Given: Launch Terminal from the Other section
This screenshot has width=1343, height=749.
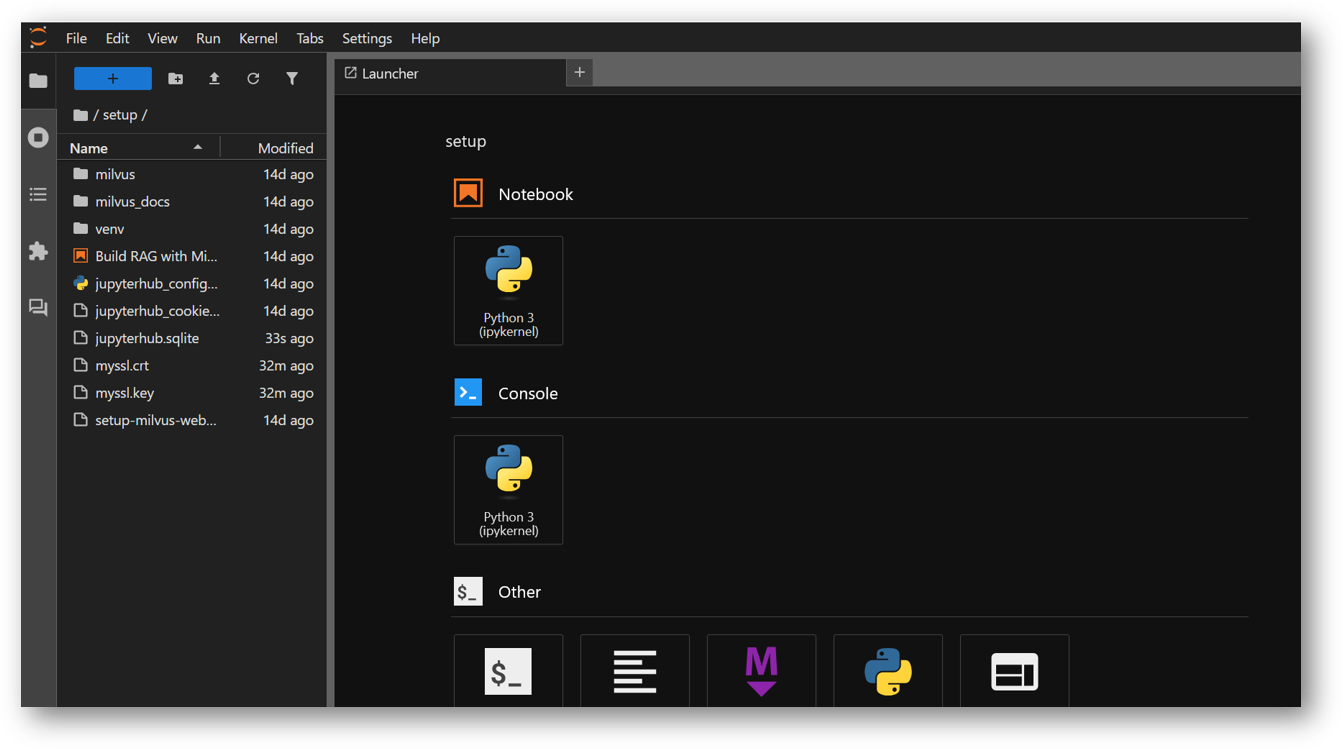Looking at the screenshot, I should coord(508,671).
